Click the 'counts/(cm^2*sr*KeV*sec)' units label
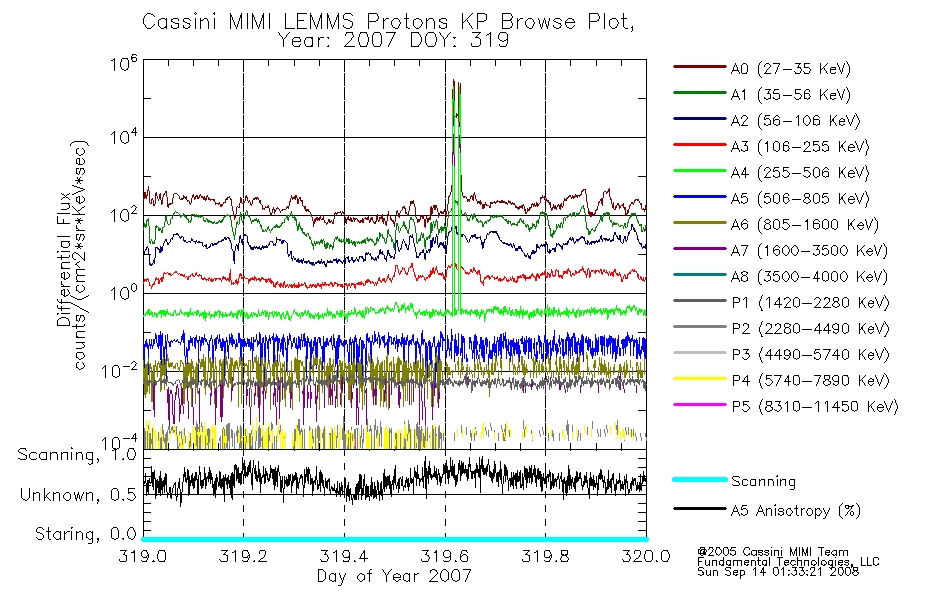Image resolution: width=950 pixels, height=600 pixels. coord(81,255)
